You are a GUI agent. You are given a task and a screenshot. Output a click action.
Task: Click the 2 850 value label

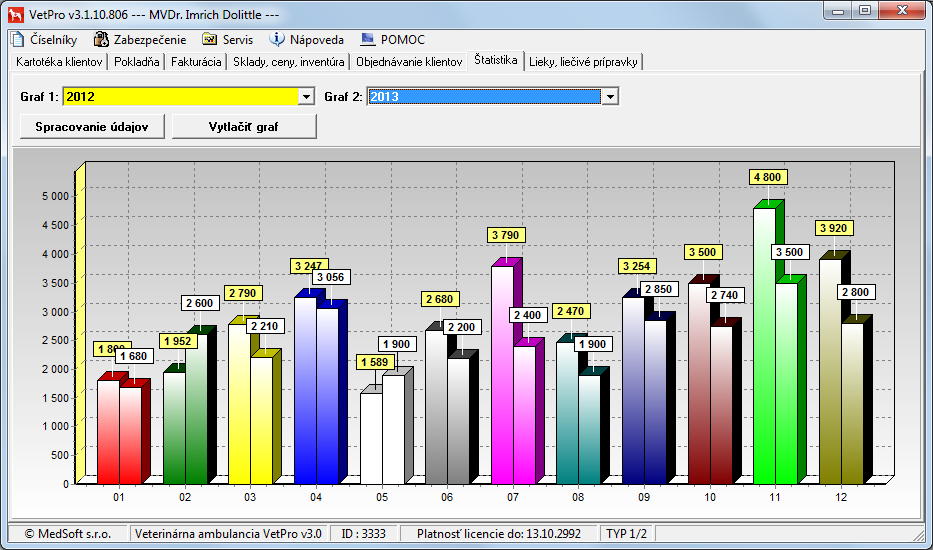659,289
